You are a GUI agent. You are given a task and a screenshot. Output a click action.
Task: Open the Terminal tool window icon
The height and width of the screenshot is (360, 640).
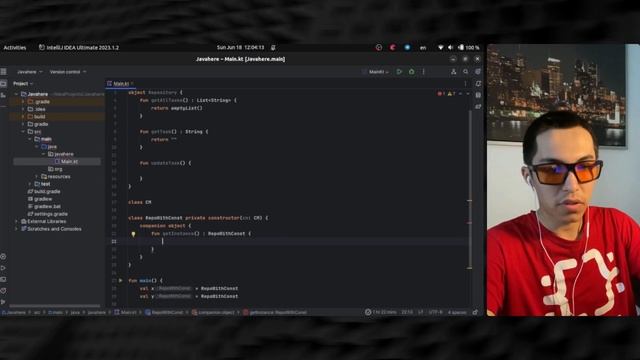point(3,280)
